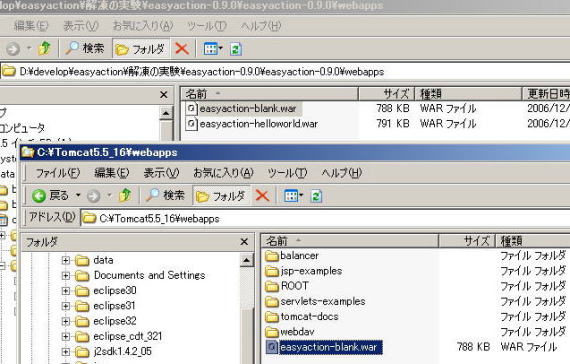Toggle the Folders pane in Tomcat window

tap(221, 196)
